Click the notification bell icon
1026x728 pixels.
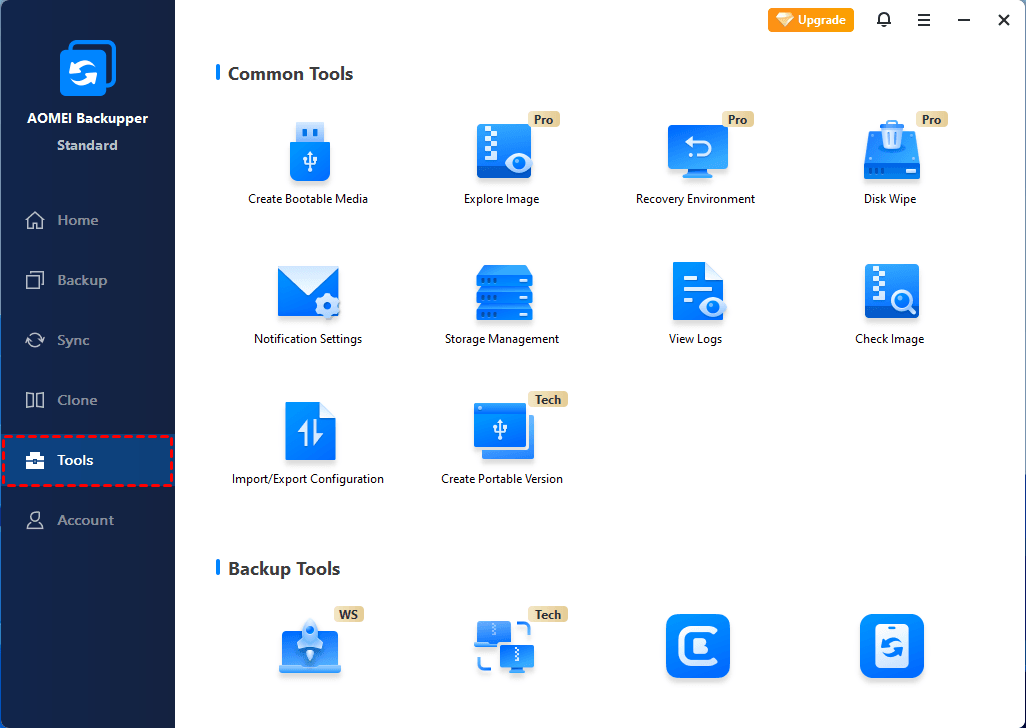(x=884, y=20)
